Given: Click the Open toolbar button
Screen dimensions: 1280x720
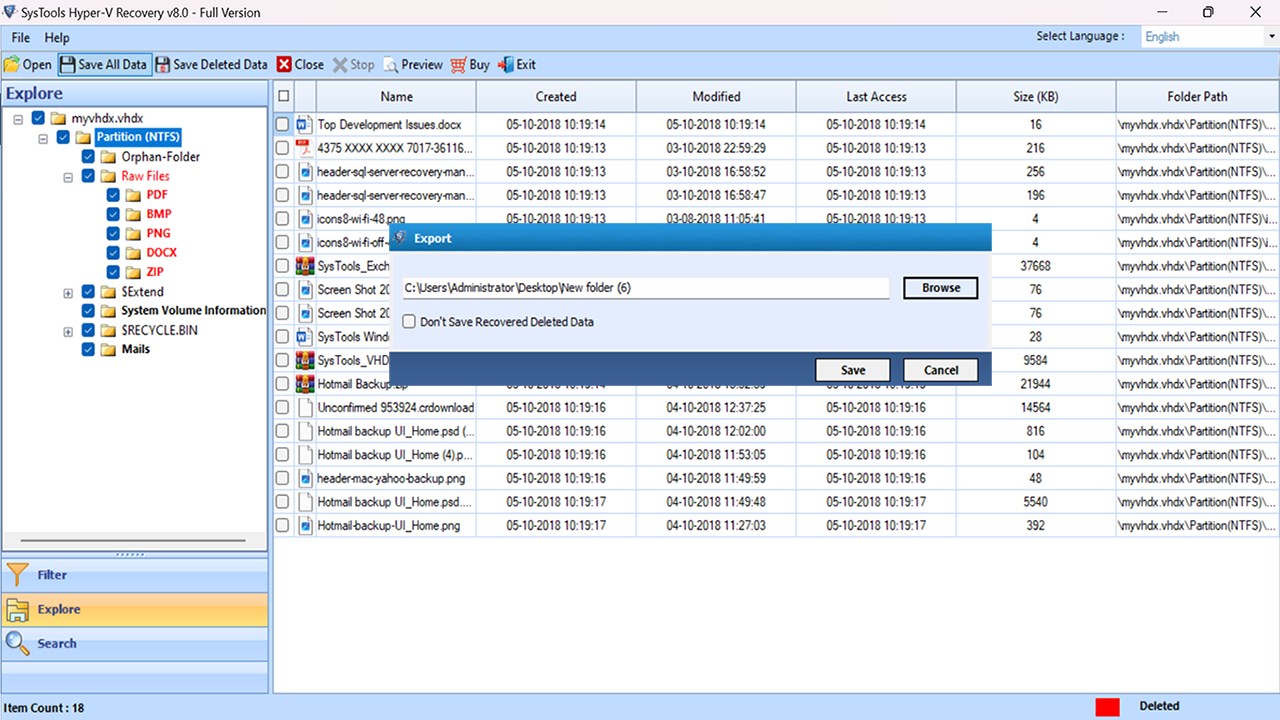Looking at the screenshot, I should point(28,64).
